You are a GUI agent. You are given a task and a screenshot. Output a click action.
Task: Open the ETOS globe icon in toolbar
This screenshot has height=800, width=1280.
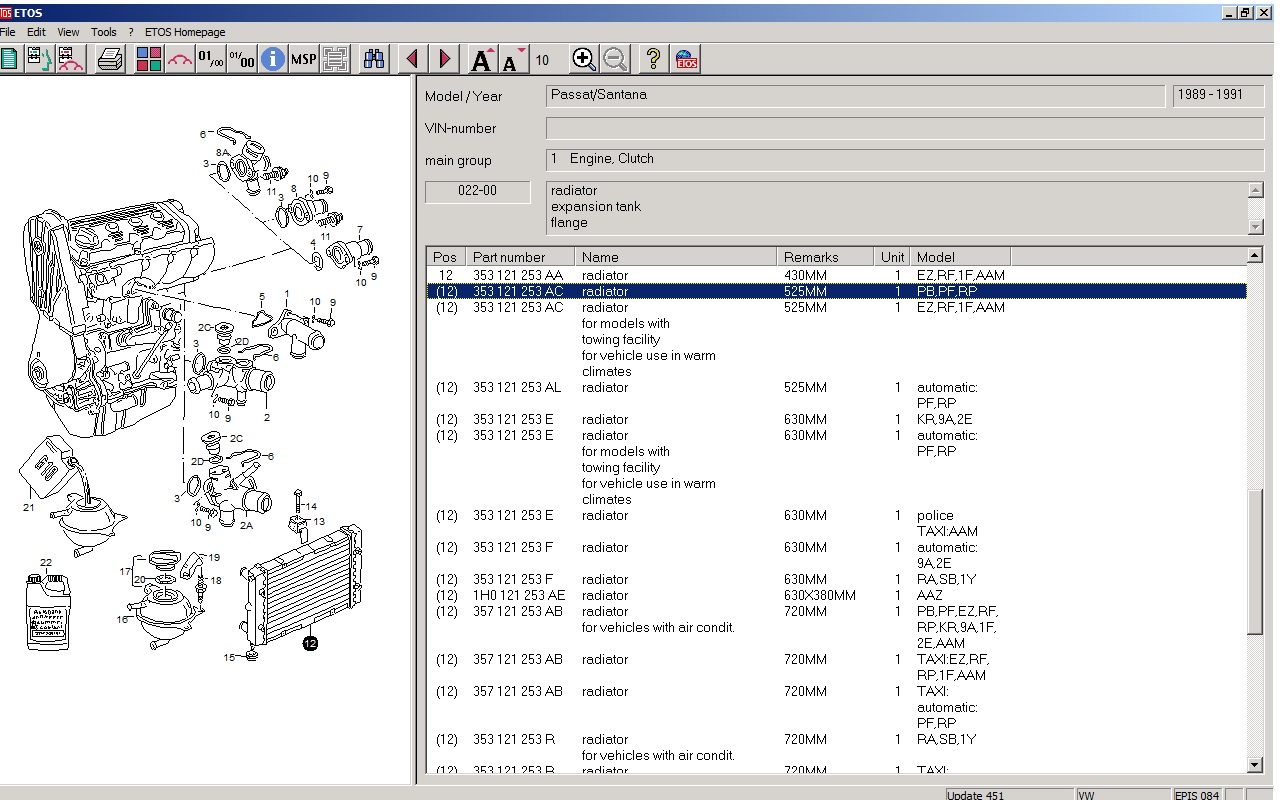(686, 59)
